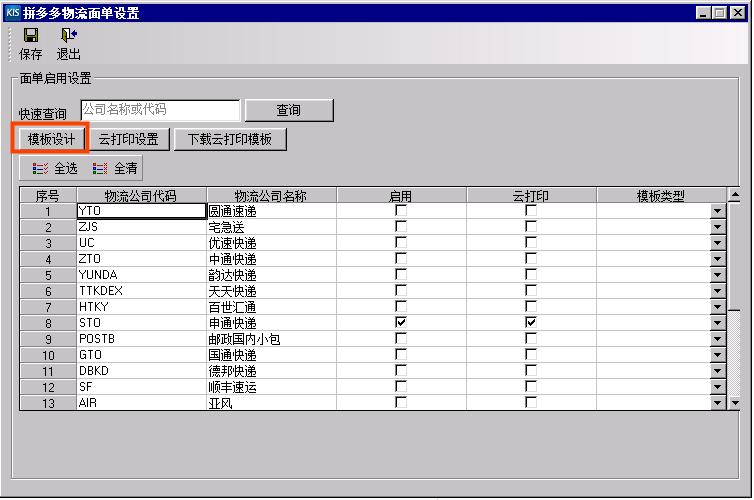The height and width of the screenshot is (500, 754).
Task: Check 云打印 for YTO 圆通速递
Action: point(531,211)
